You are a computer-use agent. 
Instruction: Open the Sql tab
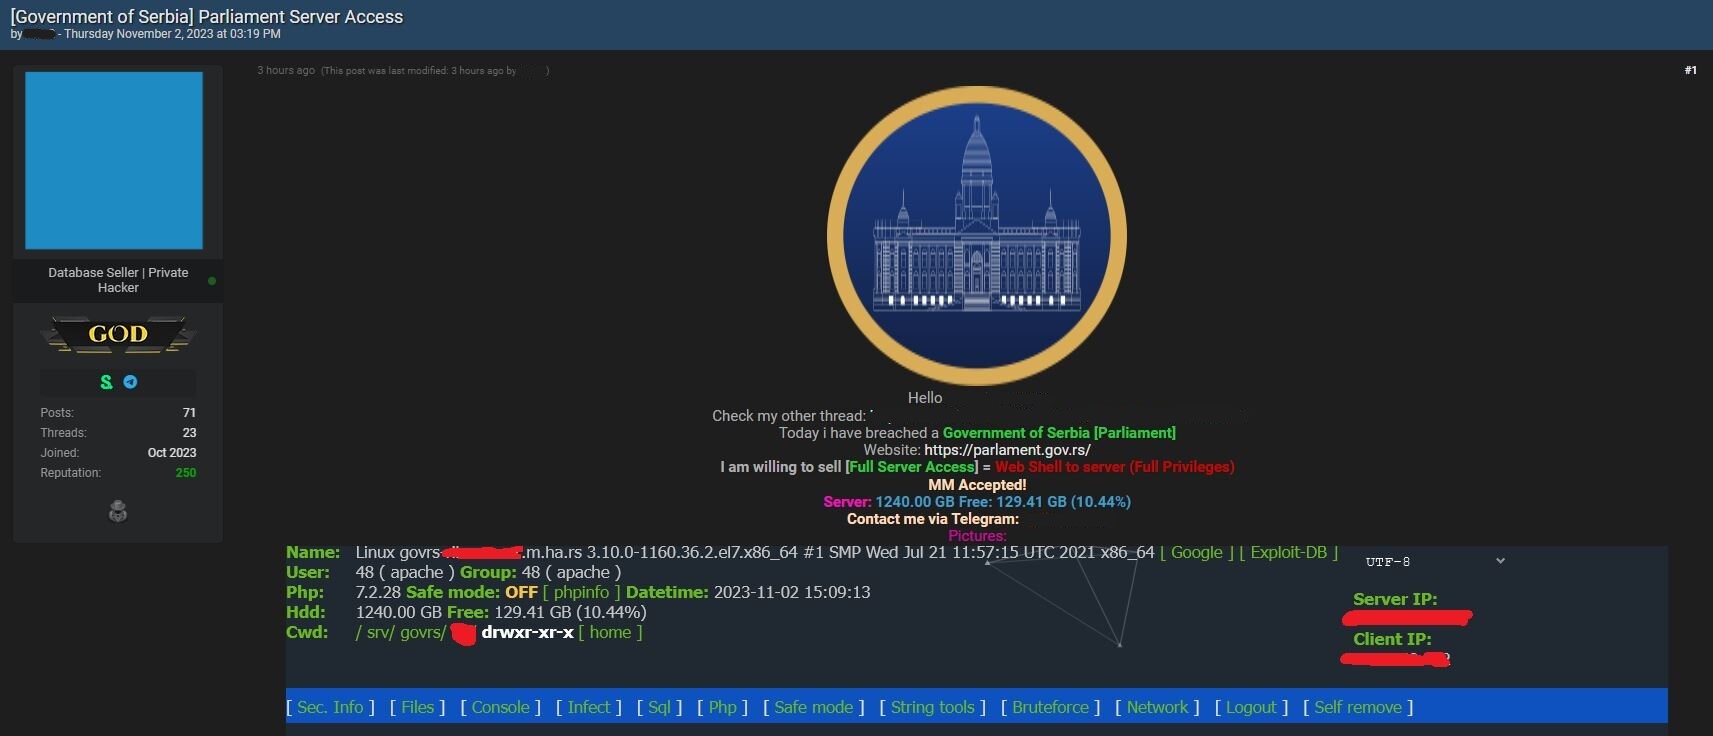click(659, 707)
